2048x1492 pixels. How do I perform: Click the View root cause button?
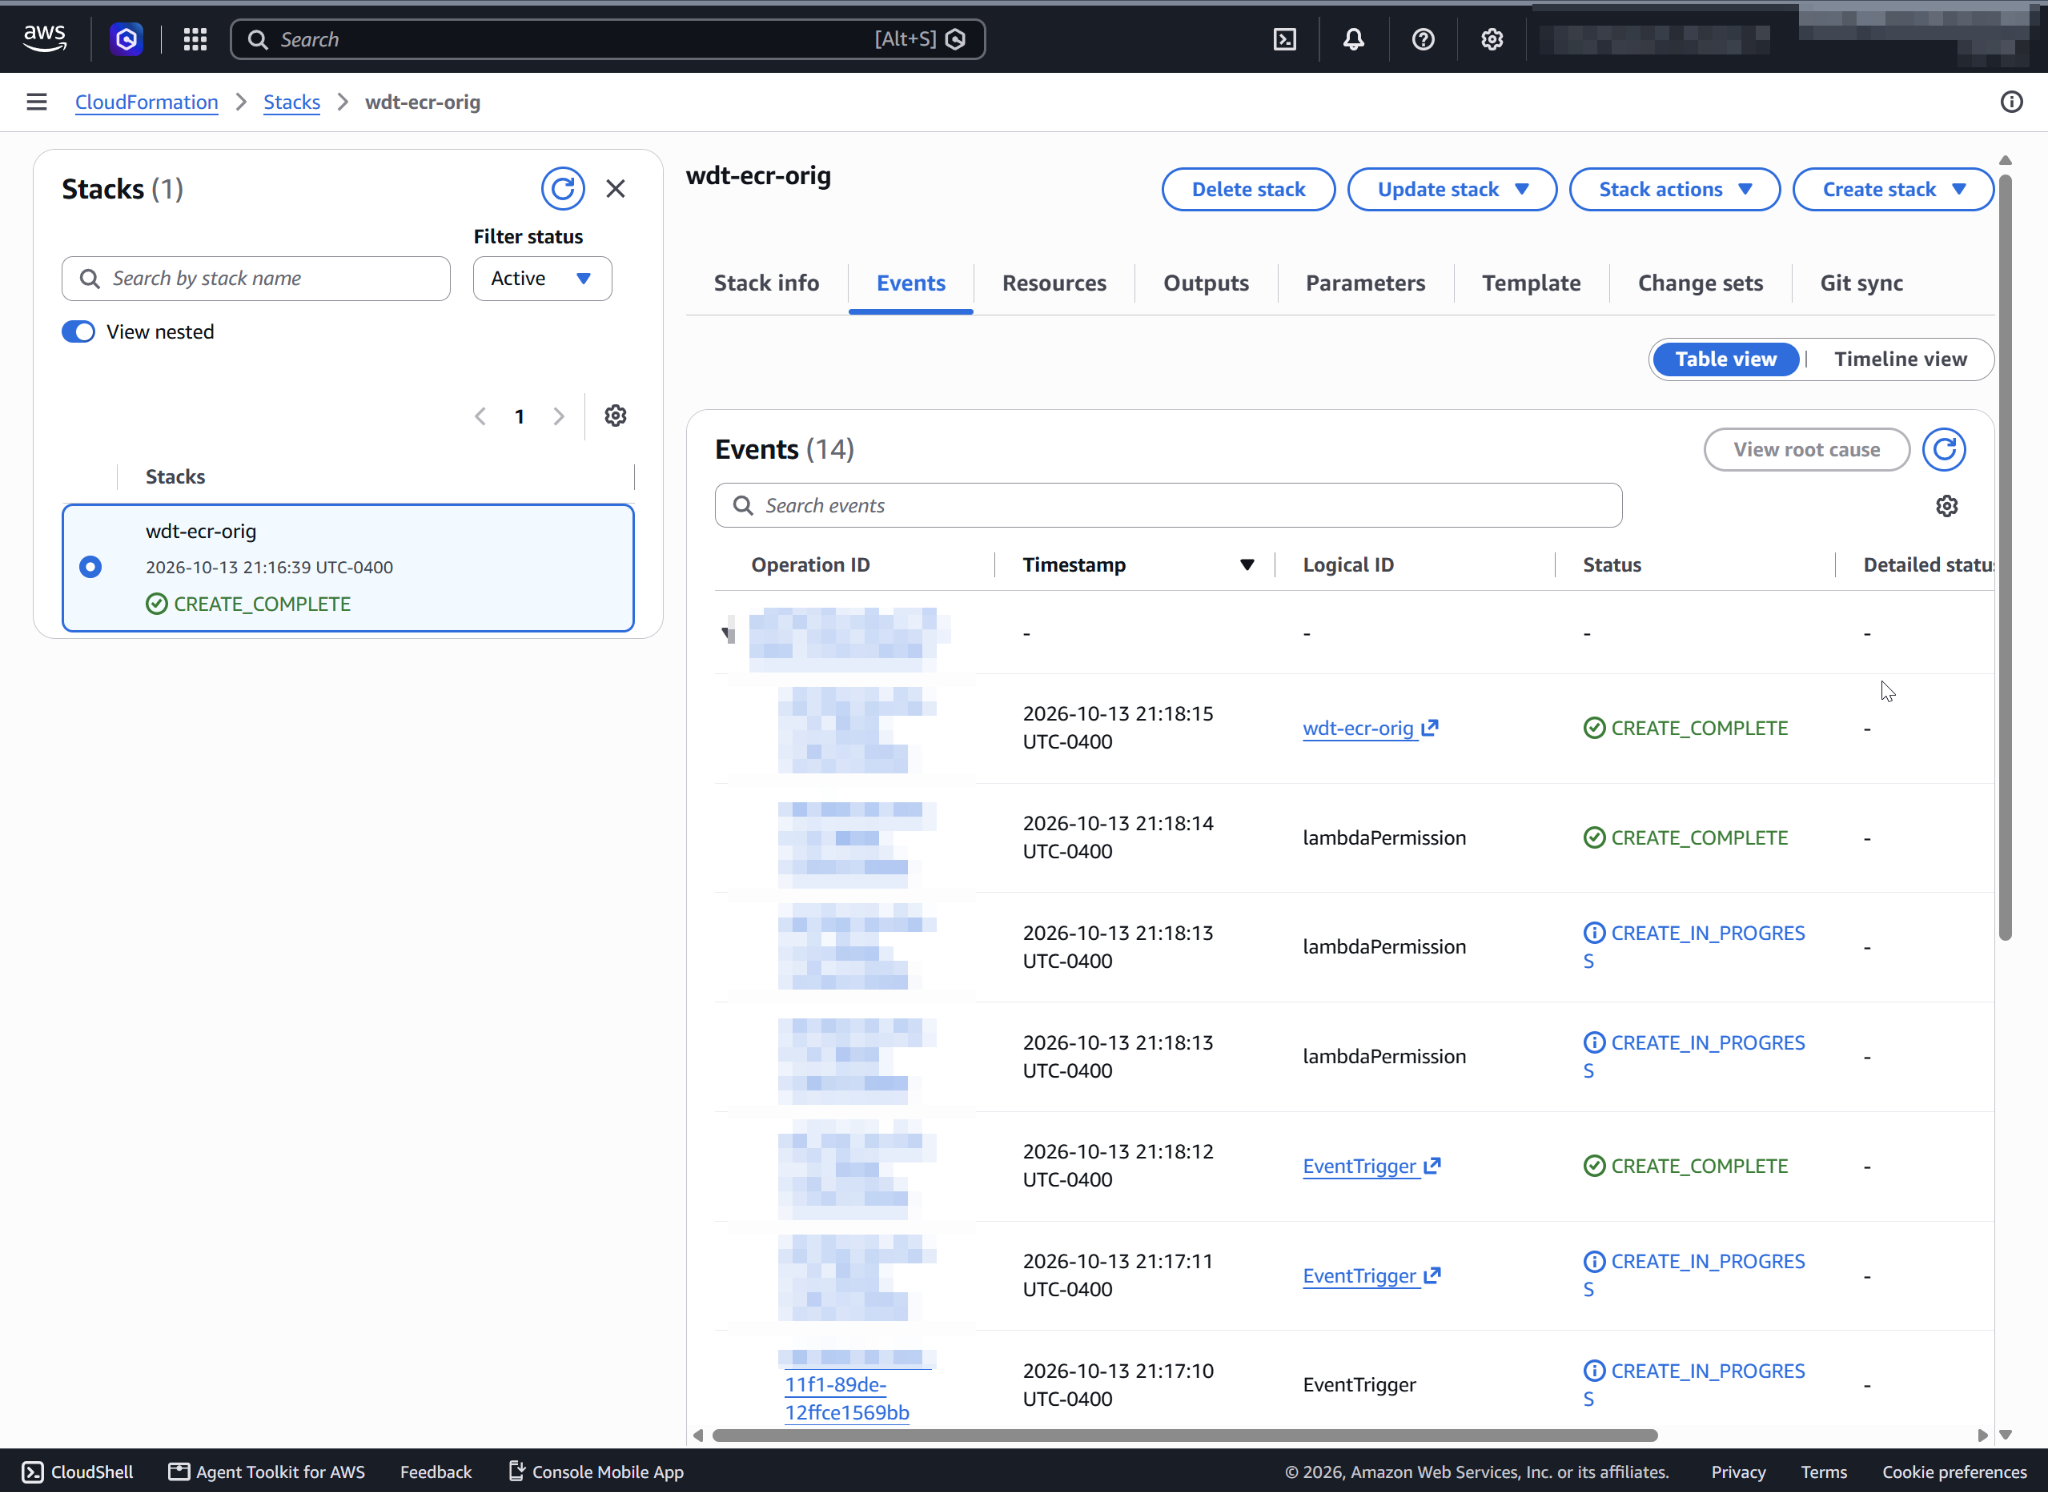coord(1806,450)
